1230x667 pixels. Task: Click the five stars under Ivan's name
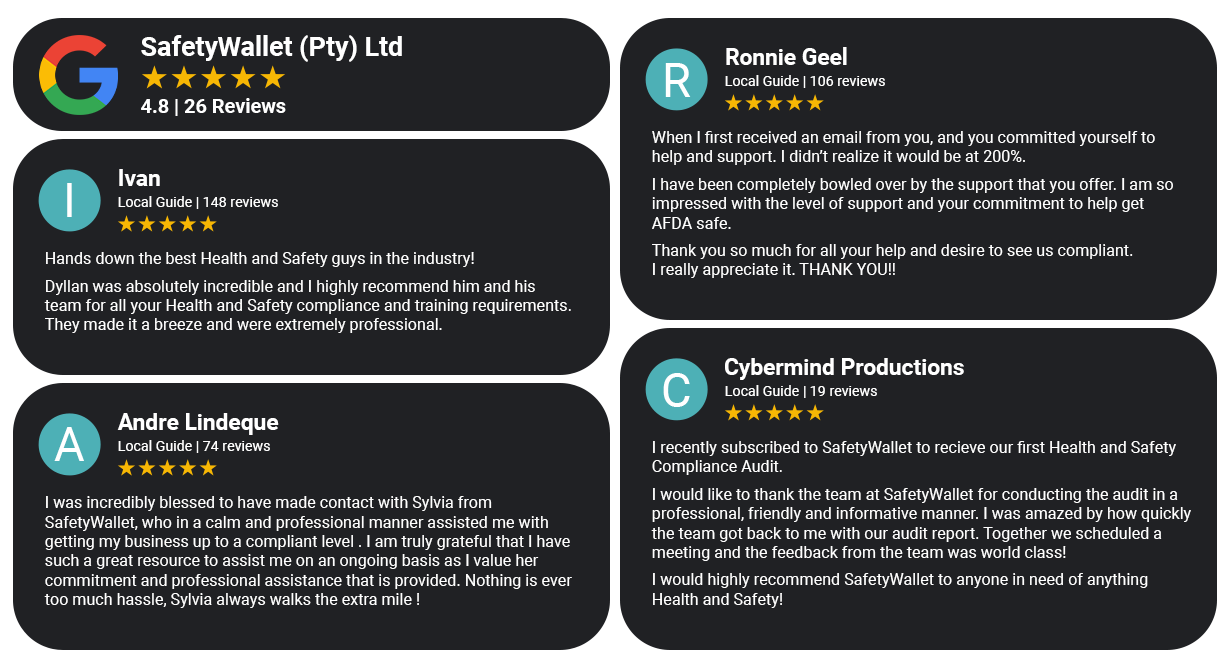(167, 224)
